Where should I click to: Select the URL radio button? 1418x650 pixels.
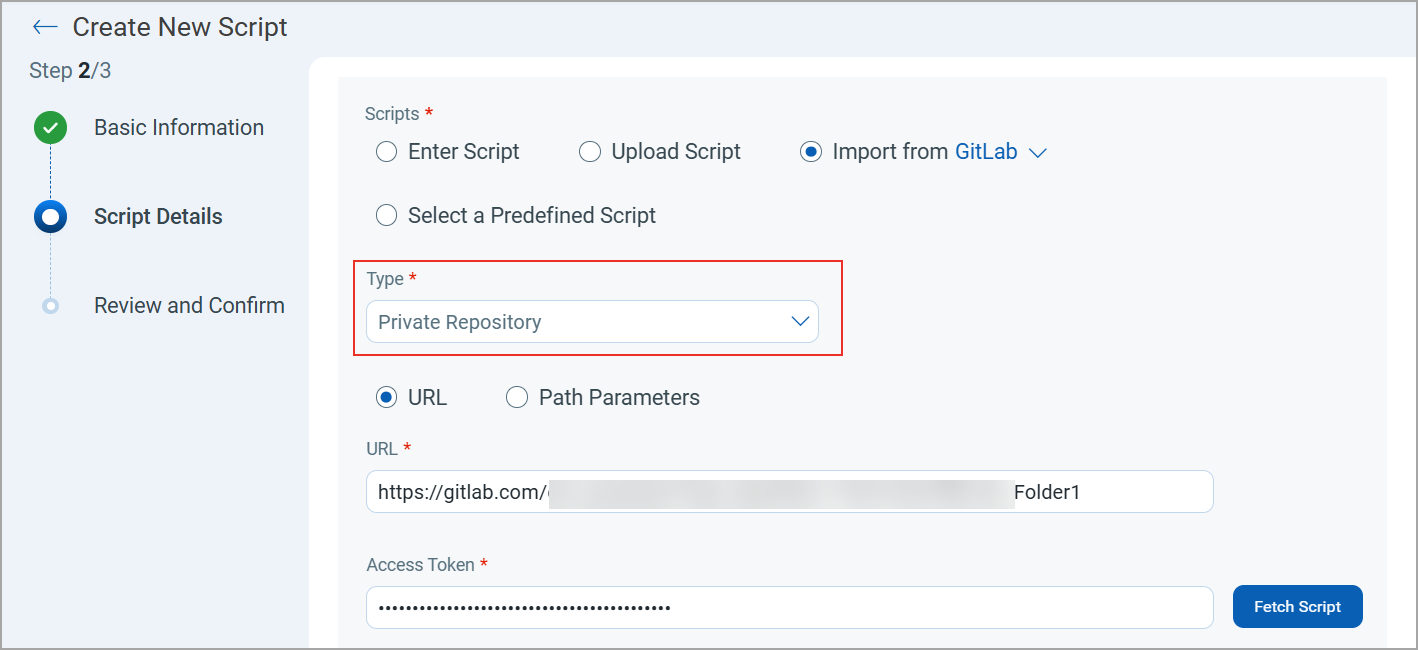tap(386, 398)
